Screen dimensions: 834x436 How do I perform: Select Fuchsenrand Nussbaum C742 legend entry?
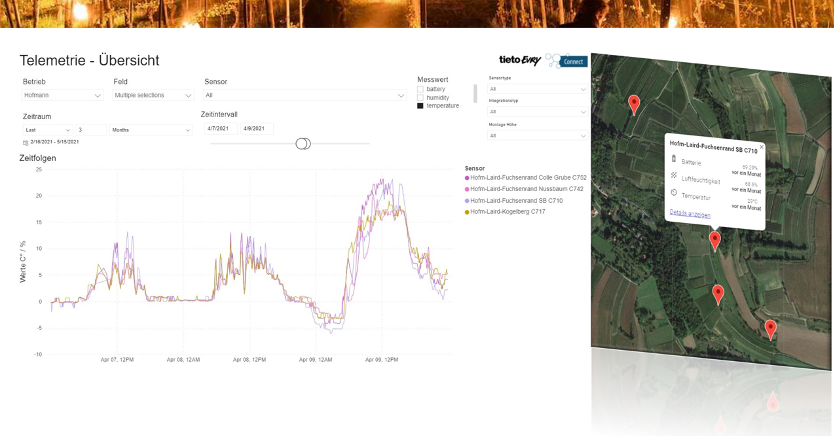(x=527, y=189)
